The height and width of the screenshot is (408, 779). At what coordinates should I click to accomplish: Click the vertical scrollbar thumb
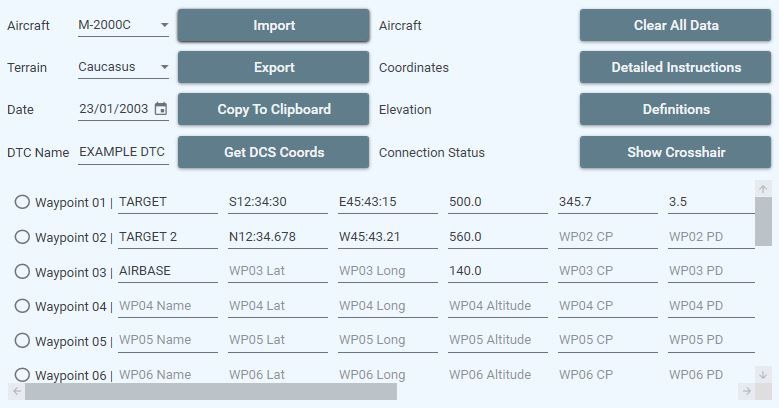tap(763, 221)
